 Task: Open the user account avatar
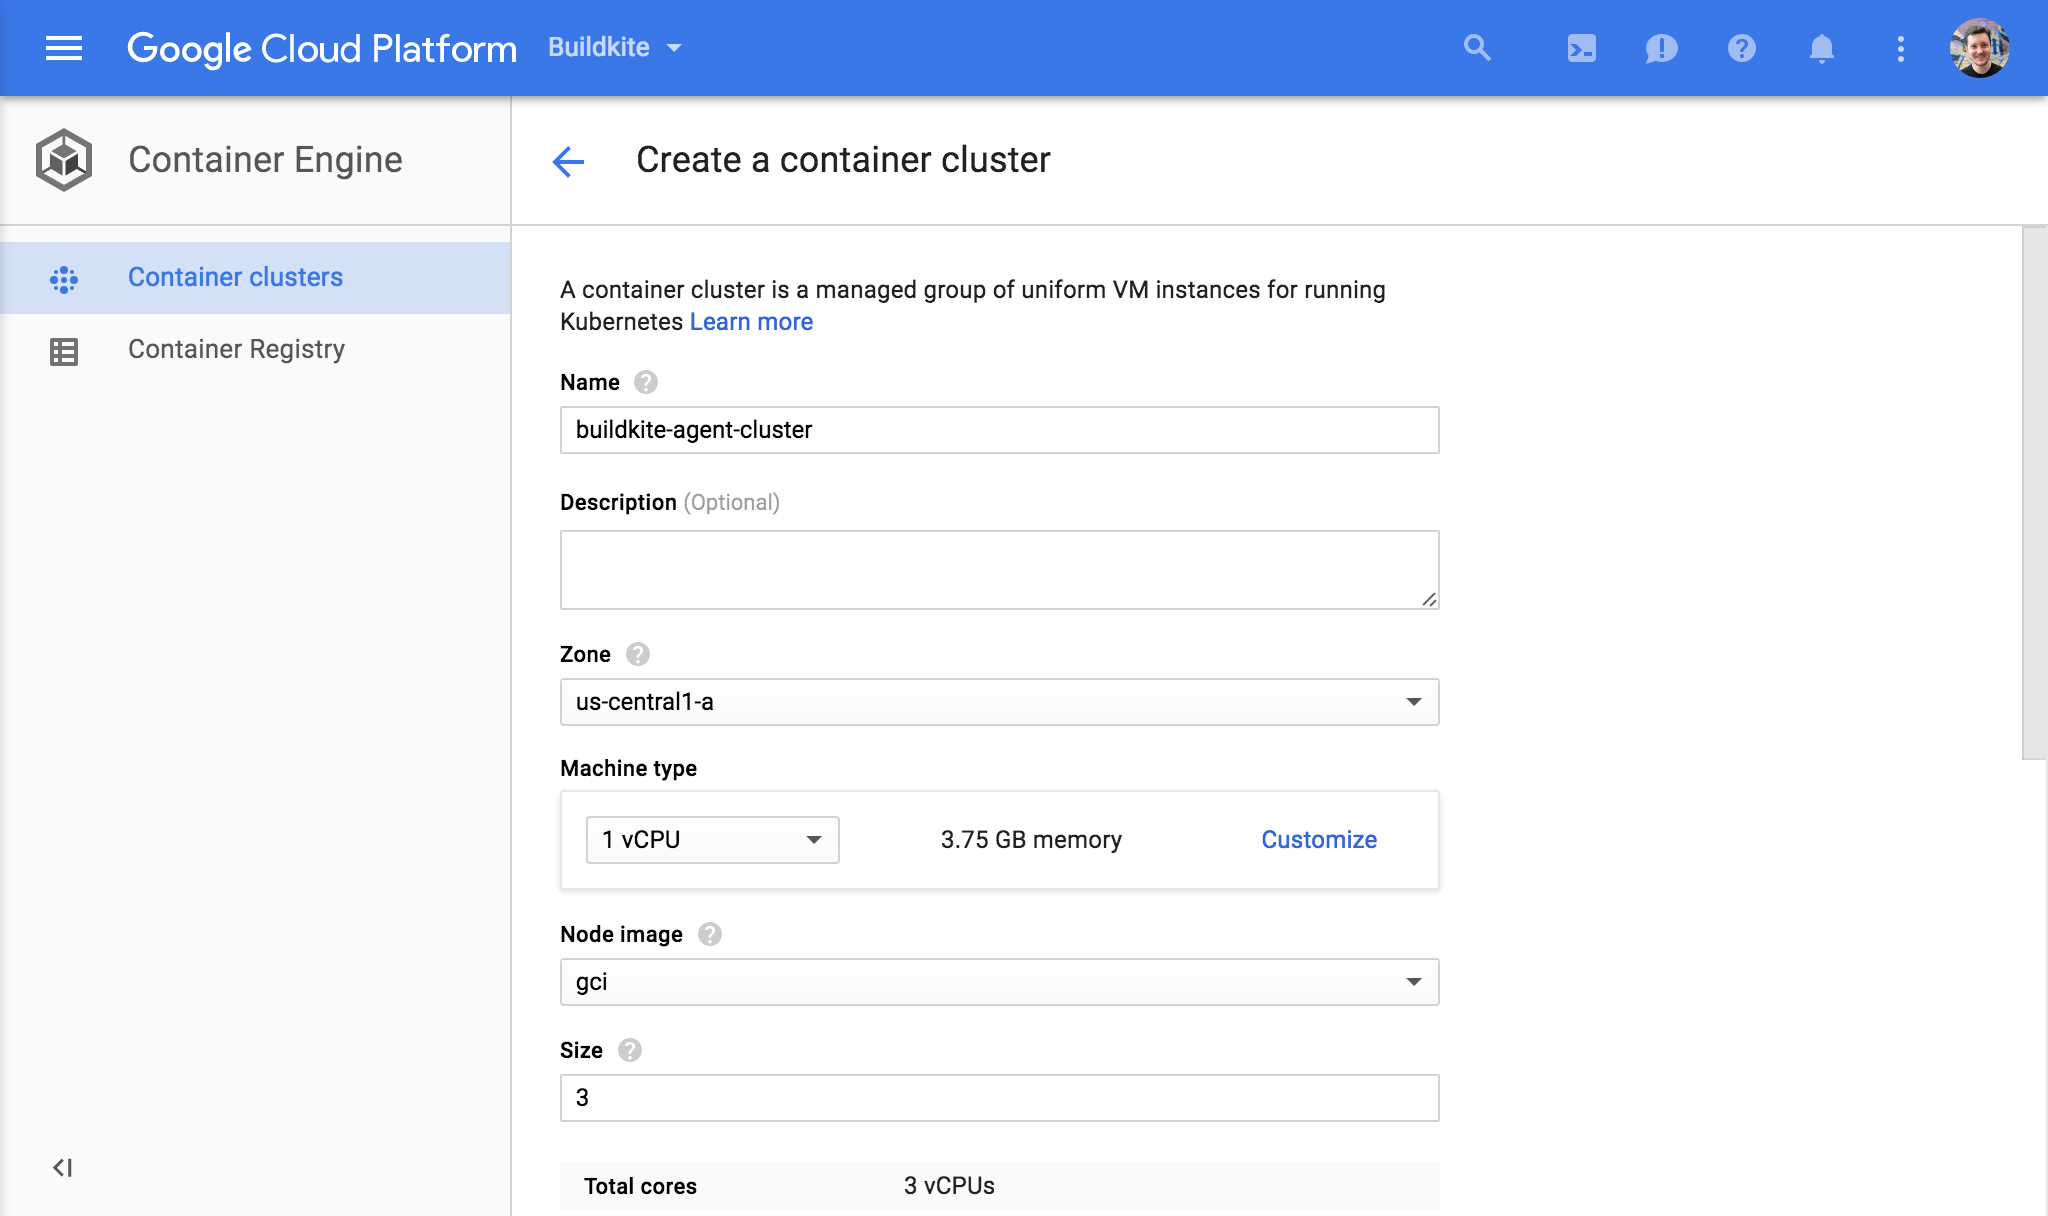(1979, 48)
